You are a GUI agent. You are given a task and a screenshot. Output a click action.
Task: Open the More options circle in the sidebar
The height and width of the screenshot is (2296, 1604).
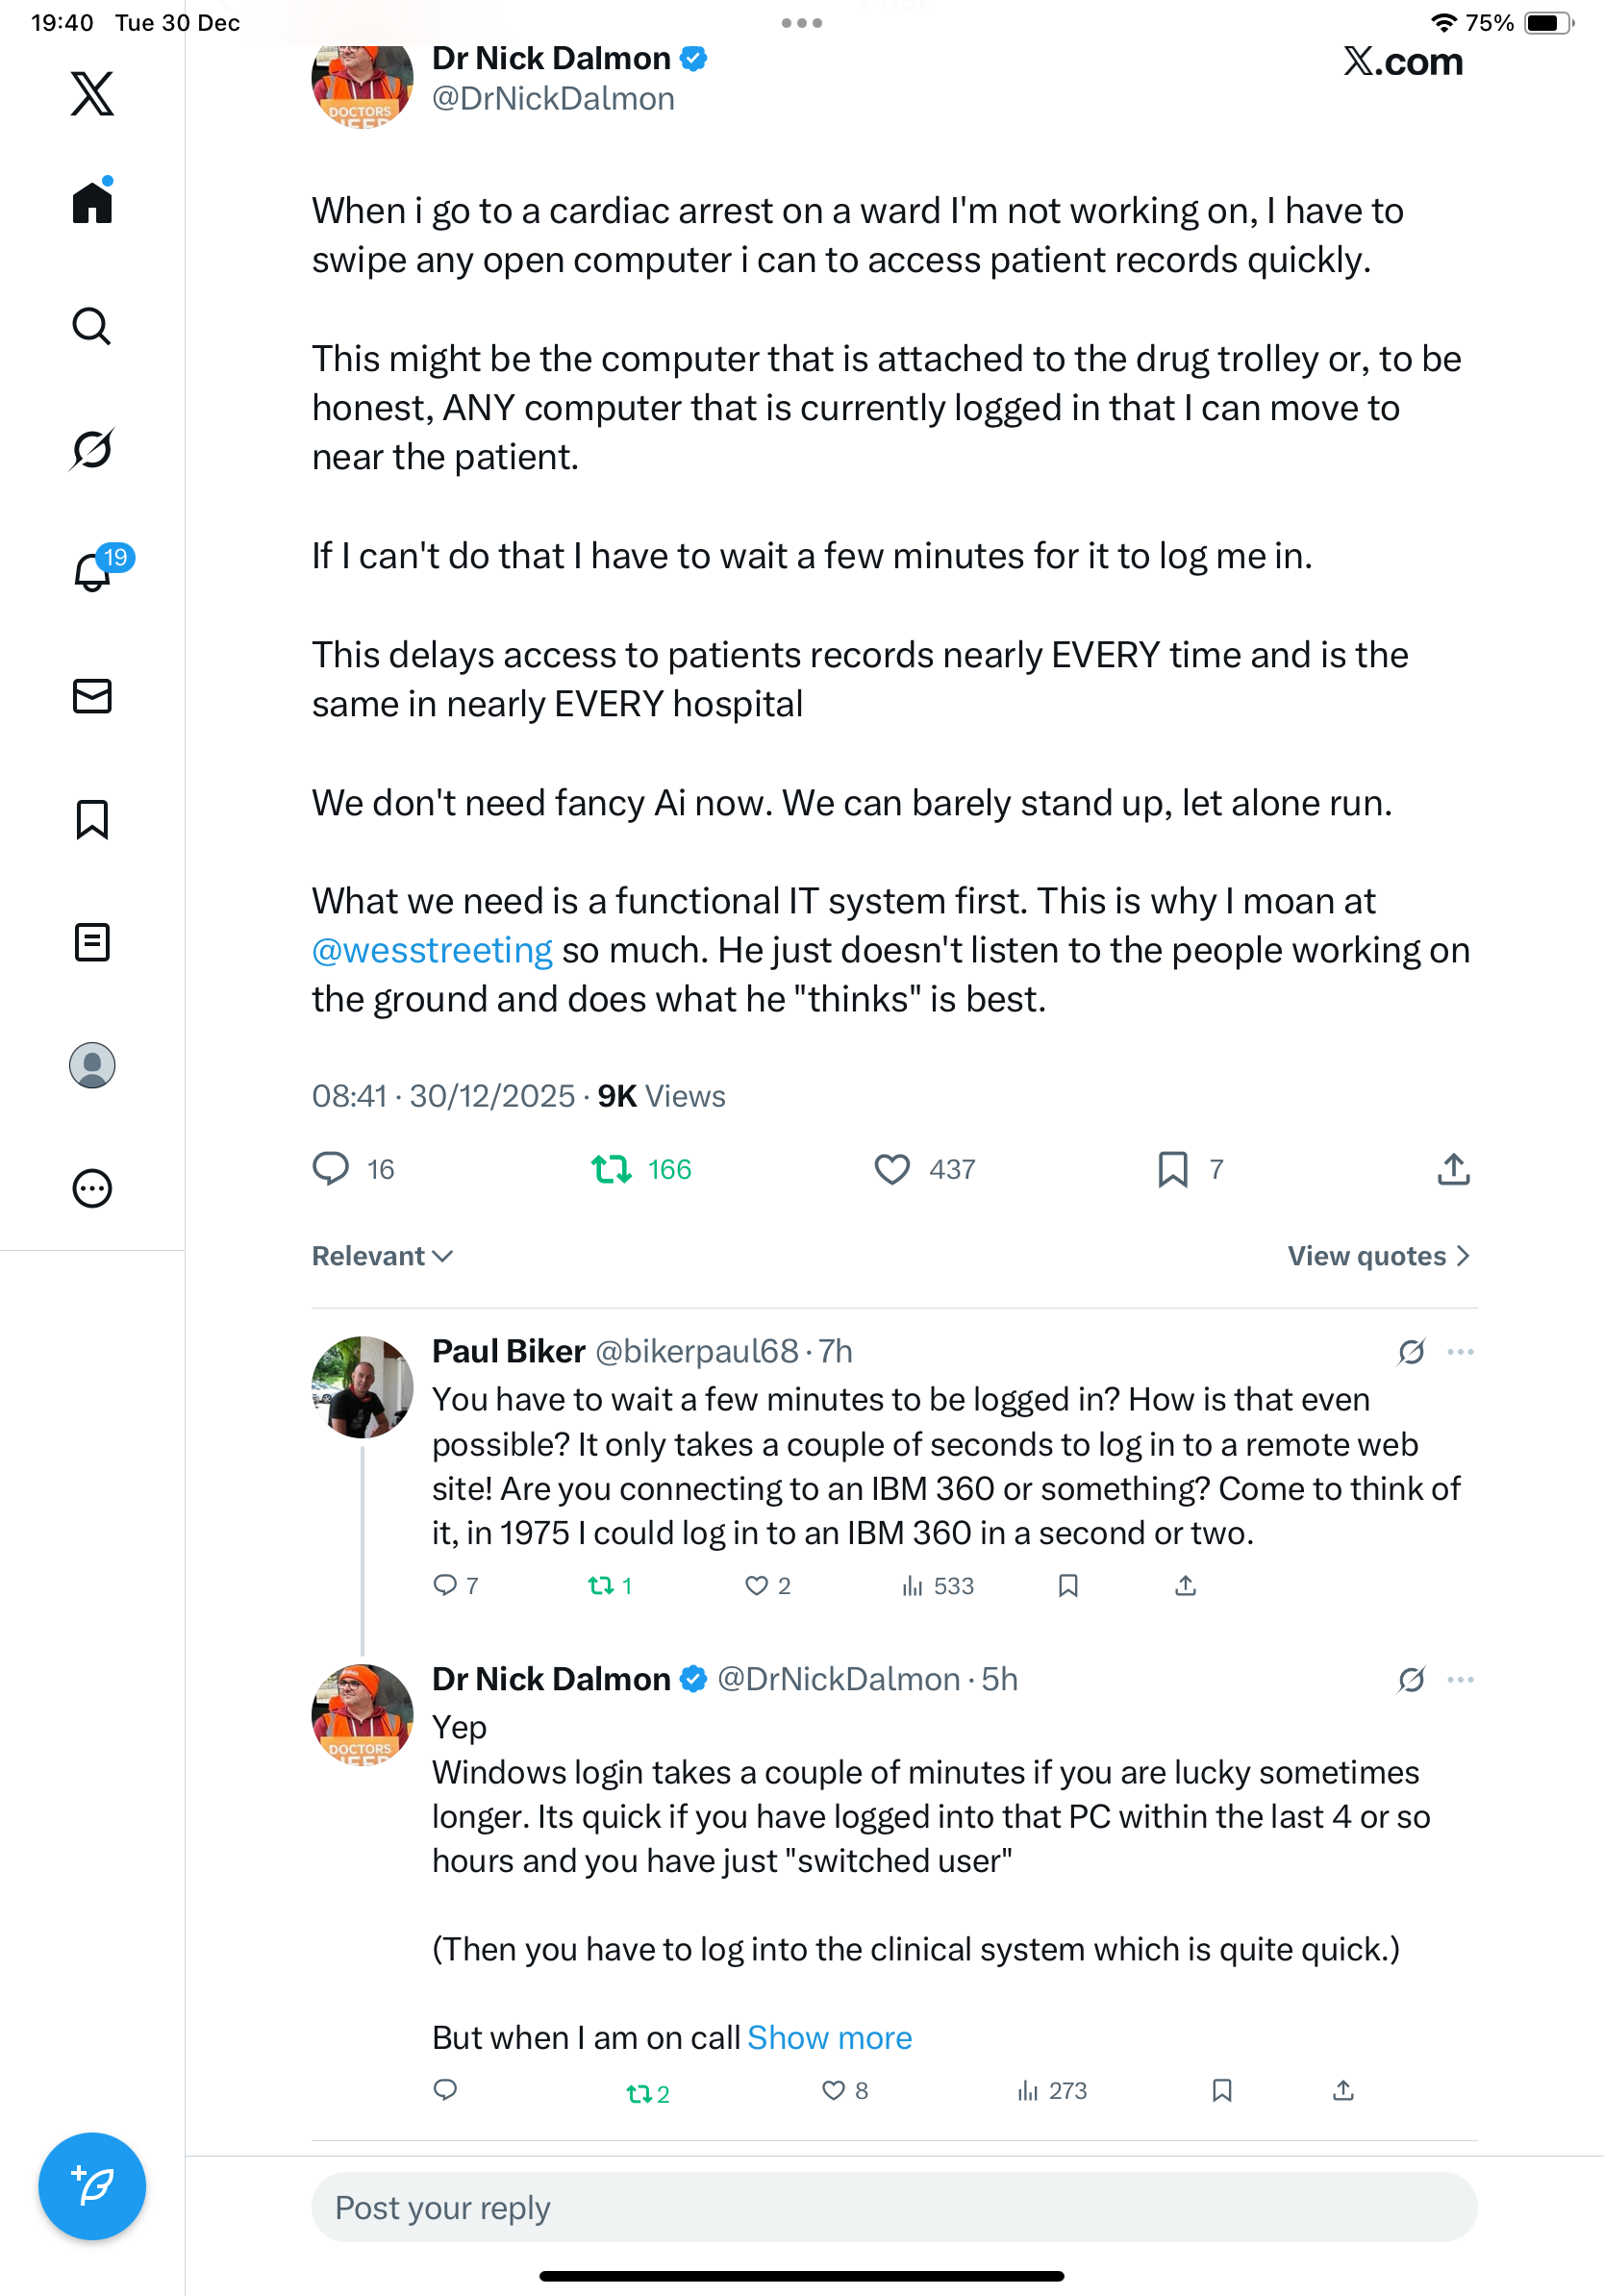pos(92,1189)
